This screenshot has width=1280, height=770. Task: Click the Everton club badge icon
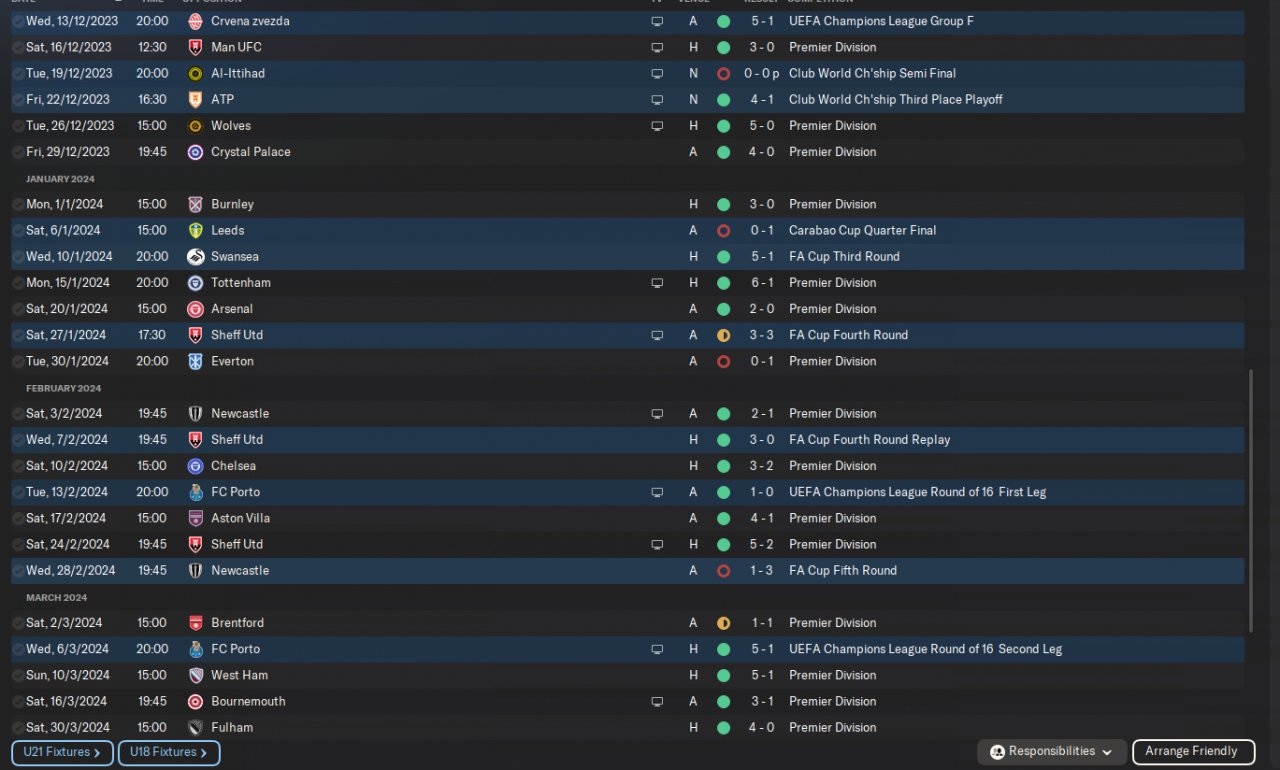click(195, 361)
